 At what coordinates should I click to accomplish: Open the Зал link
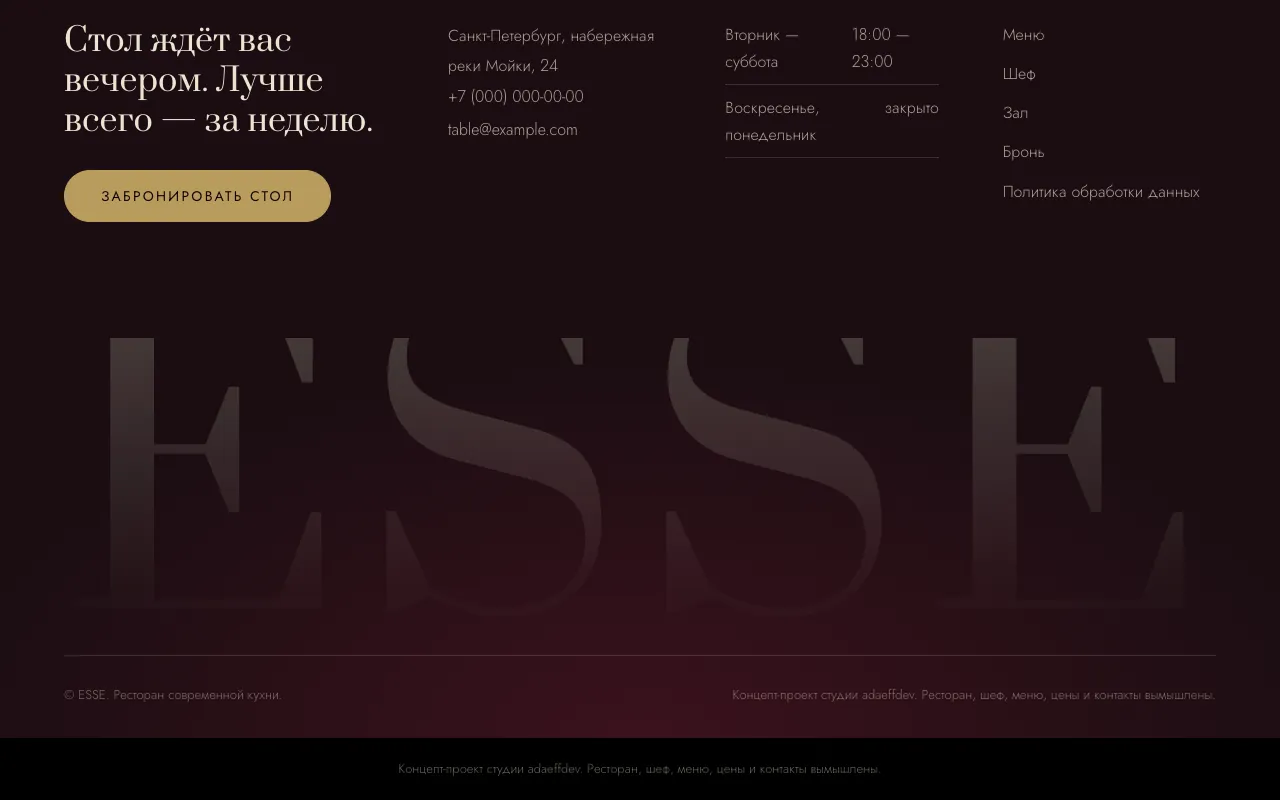[1015, 113]
